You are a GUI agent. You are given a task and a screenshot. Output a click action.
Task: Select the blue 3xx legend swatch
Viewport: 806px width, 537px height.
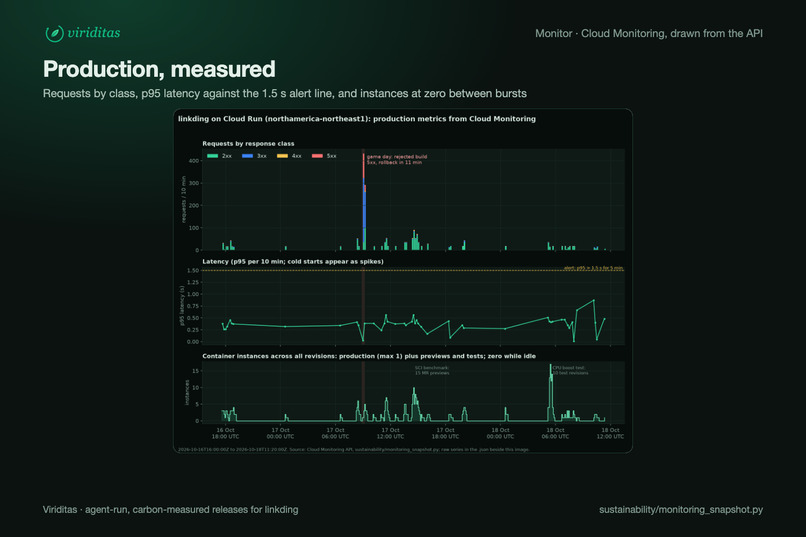pos(247,156)
